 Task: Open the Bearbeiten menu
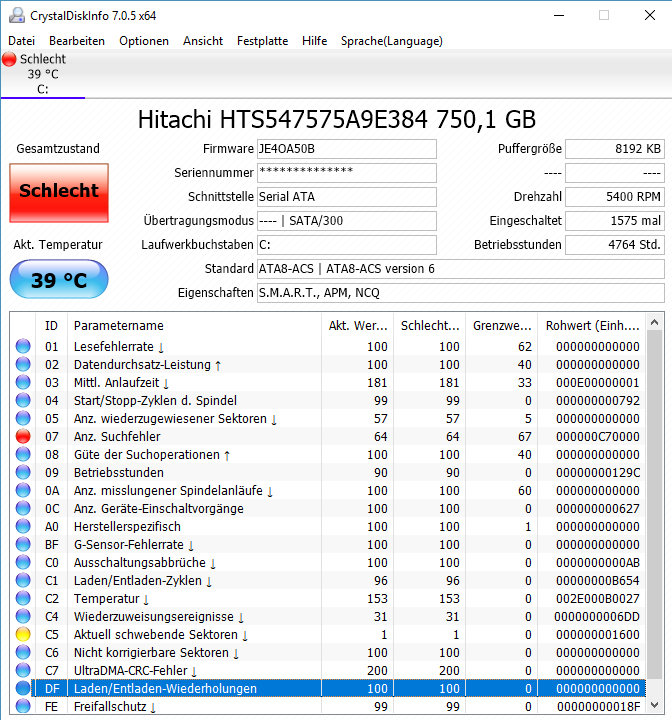(x=77, y=41)
